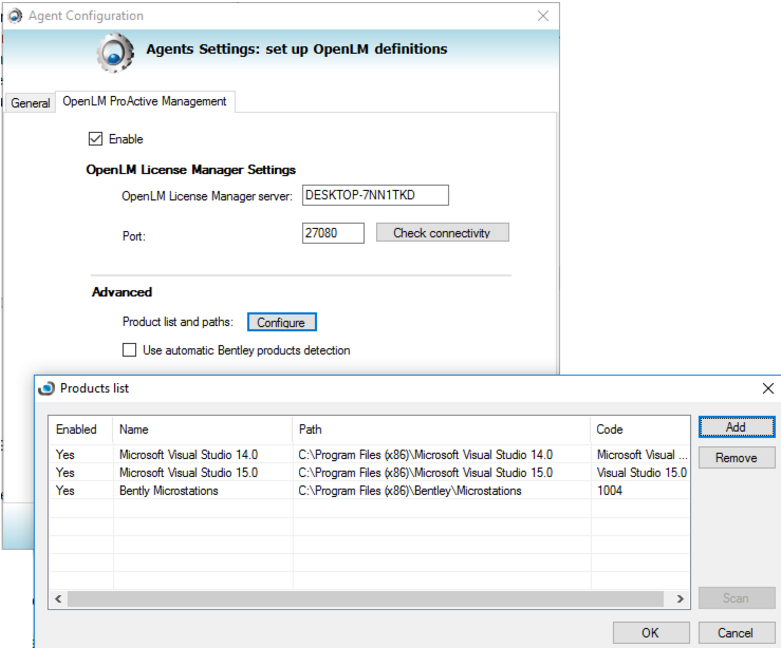The width and height of the screenshot is (781, 649).
Task: Click the License Manager server input field
Action: click(374, 195)
